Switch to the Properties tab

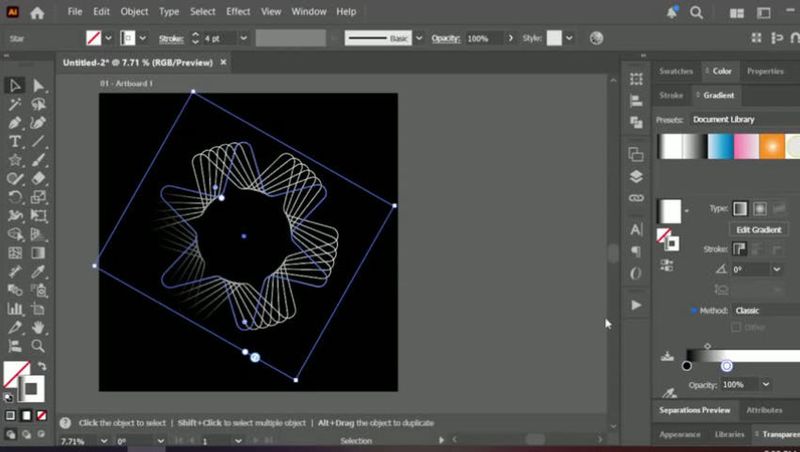(765, 71)
